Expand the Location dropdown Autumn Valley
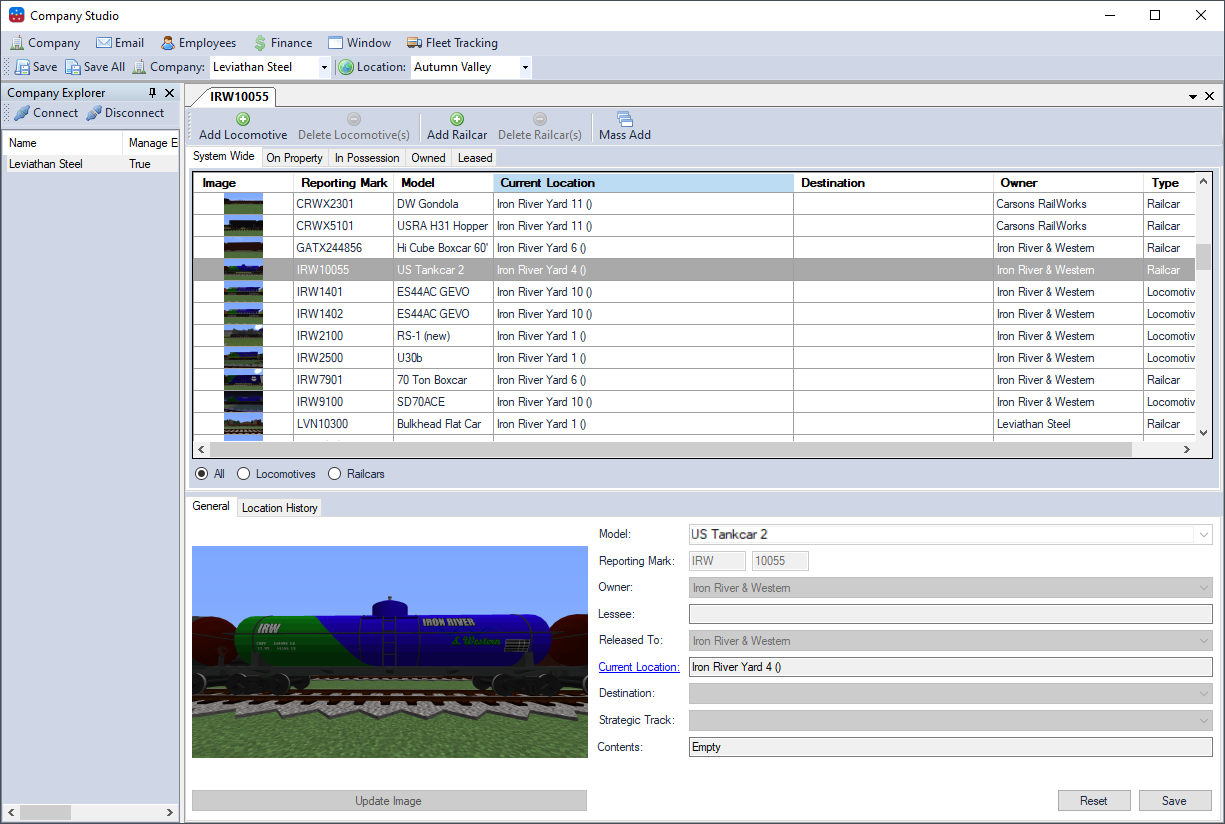The width and height of the screenshot is (1225, 824). click(525, 67)
